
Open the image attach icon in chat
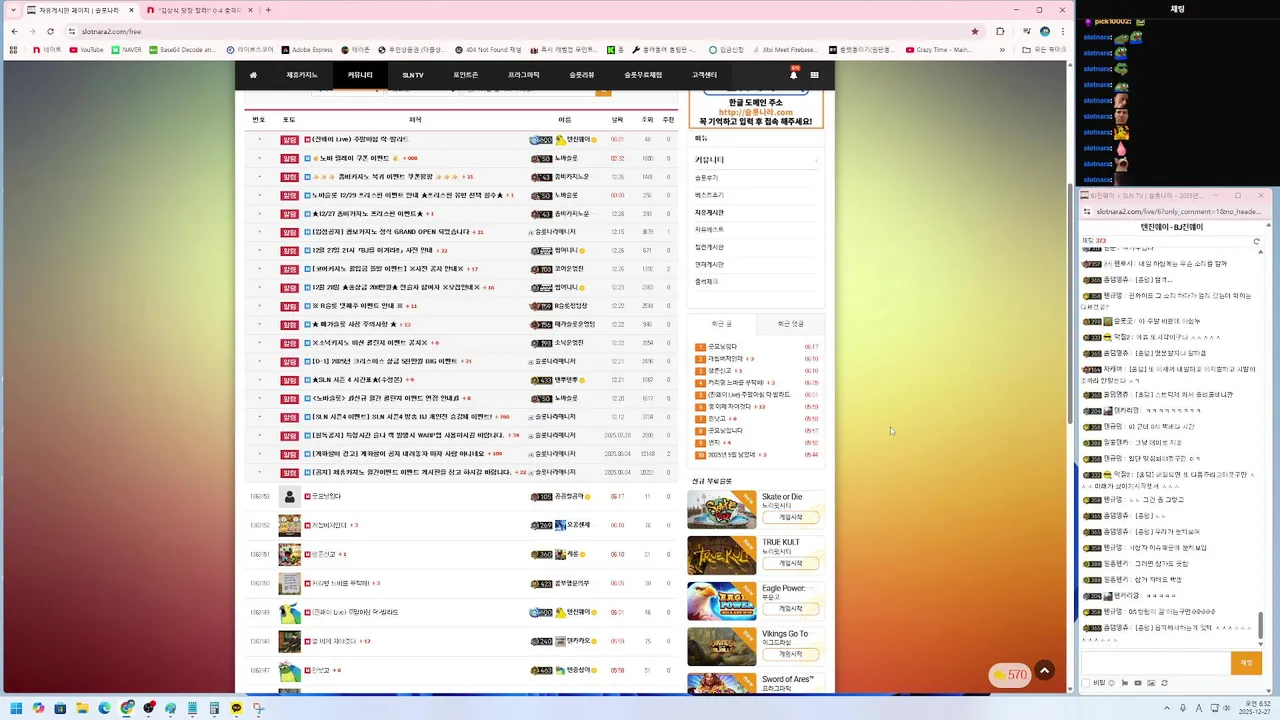point(1151,683)
